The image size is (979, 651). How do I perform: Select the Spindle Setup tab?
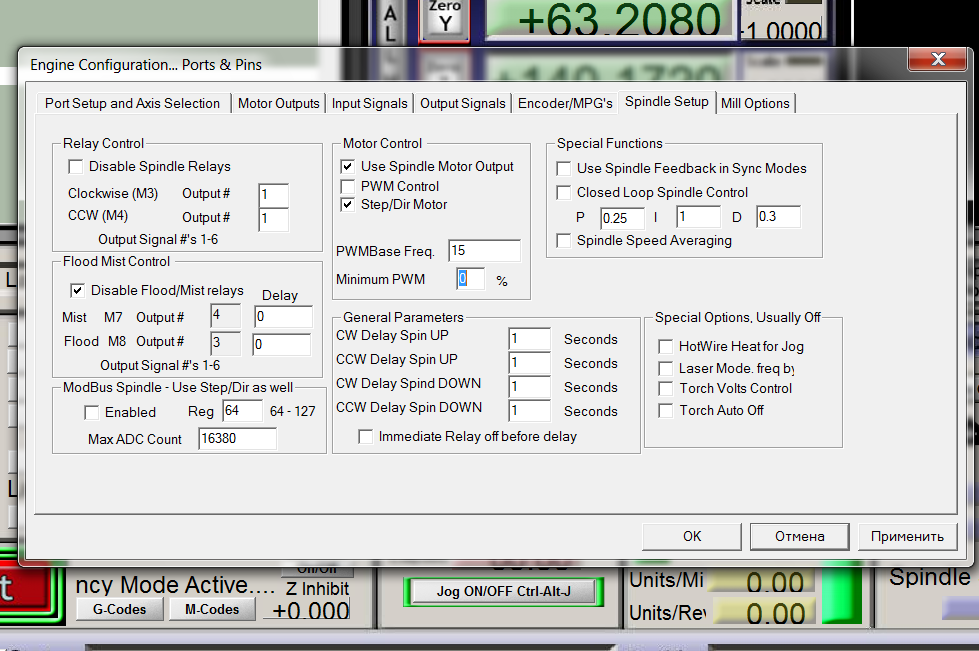(666, 102)
